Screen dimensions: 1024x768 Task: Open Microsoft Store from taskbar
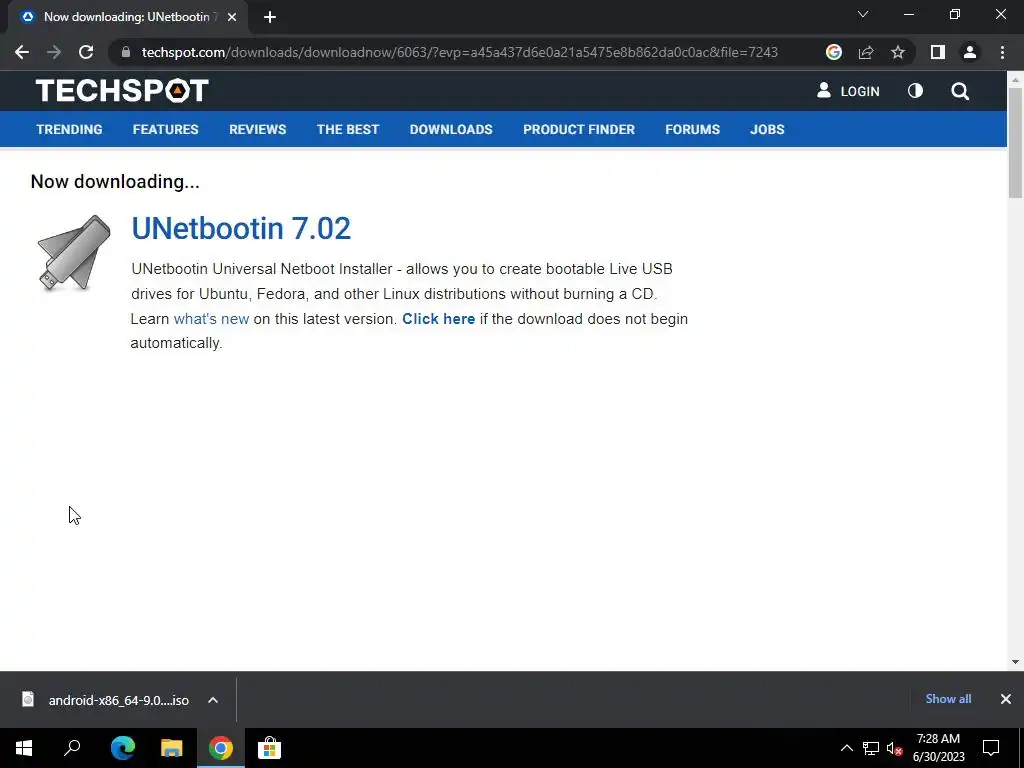(269, 748)
